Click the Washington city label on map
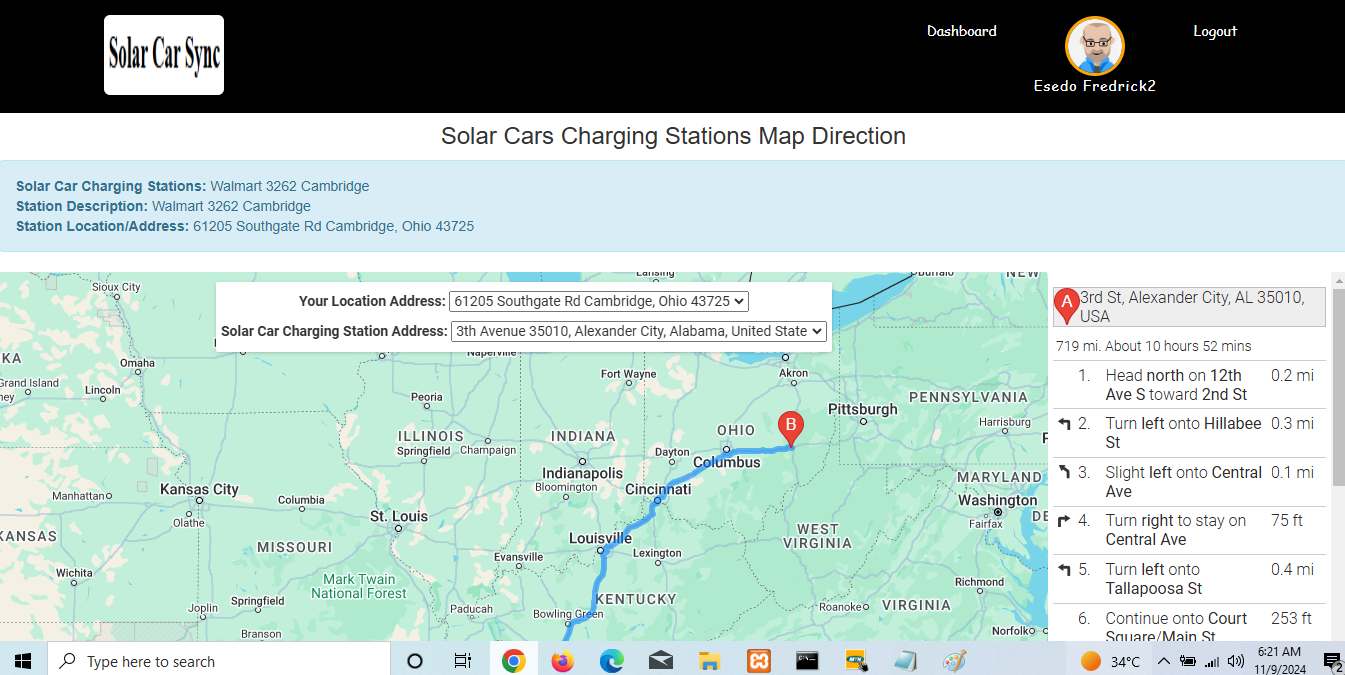The width and height of the screenshot is (1345, 675). 998,500
